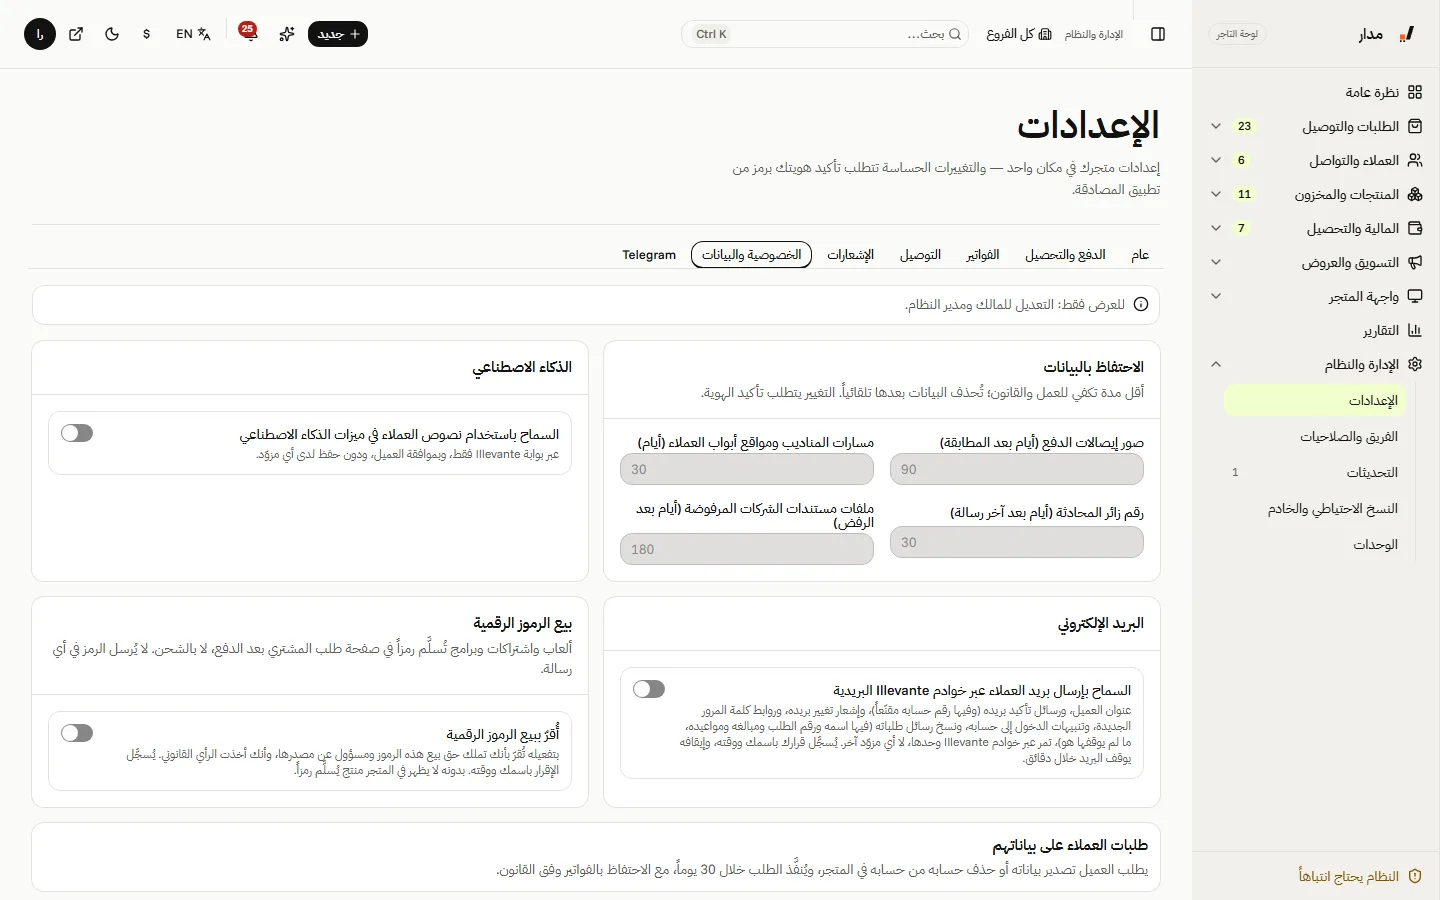Viewport: 1440px width, 900px height.
Task: Click the المالية والتحصيل wallet icon
Action: pyautogui.click(x=1415, y=228)
